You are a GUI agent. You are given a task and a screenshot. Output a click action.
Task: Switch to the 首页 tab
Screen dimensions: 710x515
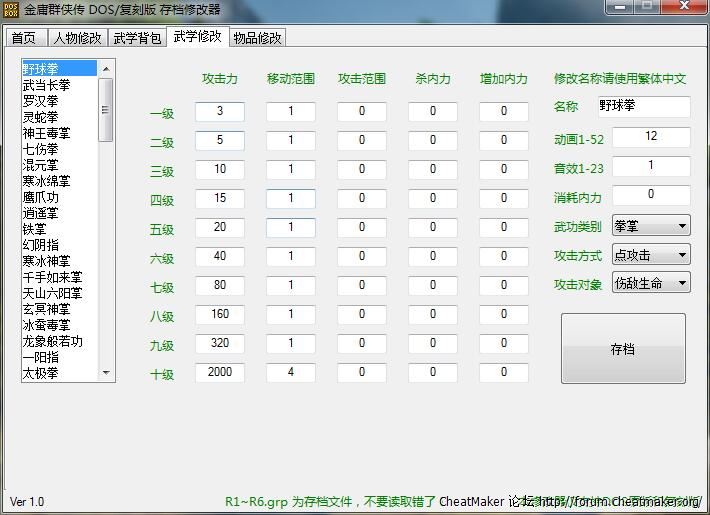point(24,38)
